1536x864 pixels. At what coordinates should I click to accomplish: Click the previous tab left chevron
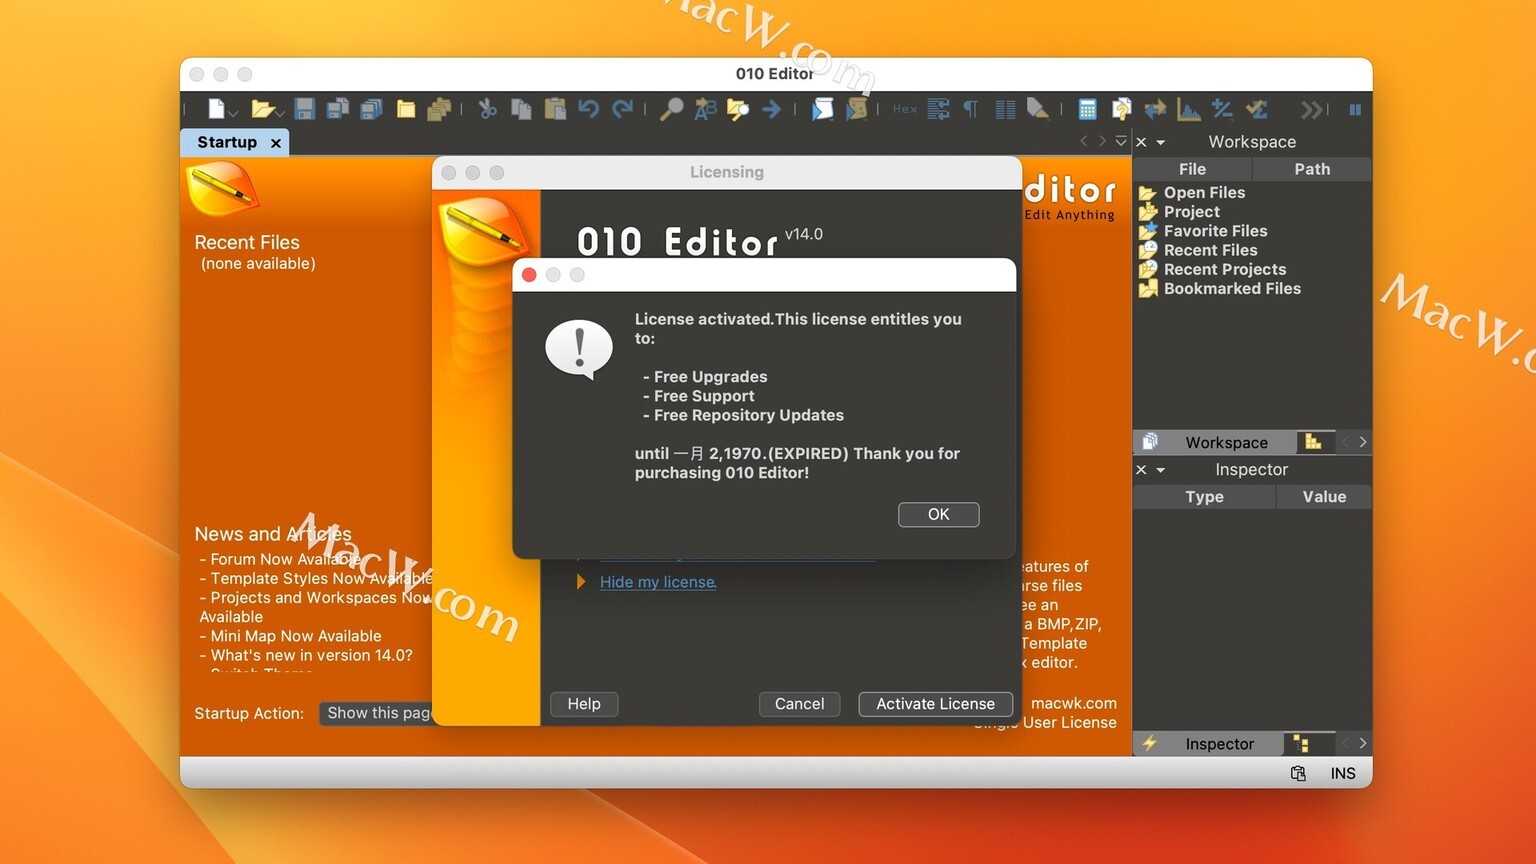[x=1083, y=141]
